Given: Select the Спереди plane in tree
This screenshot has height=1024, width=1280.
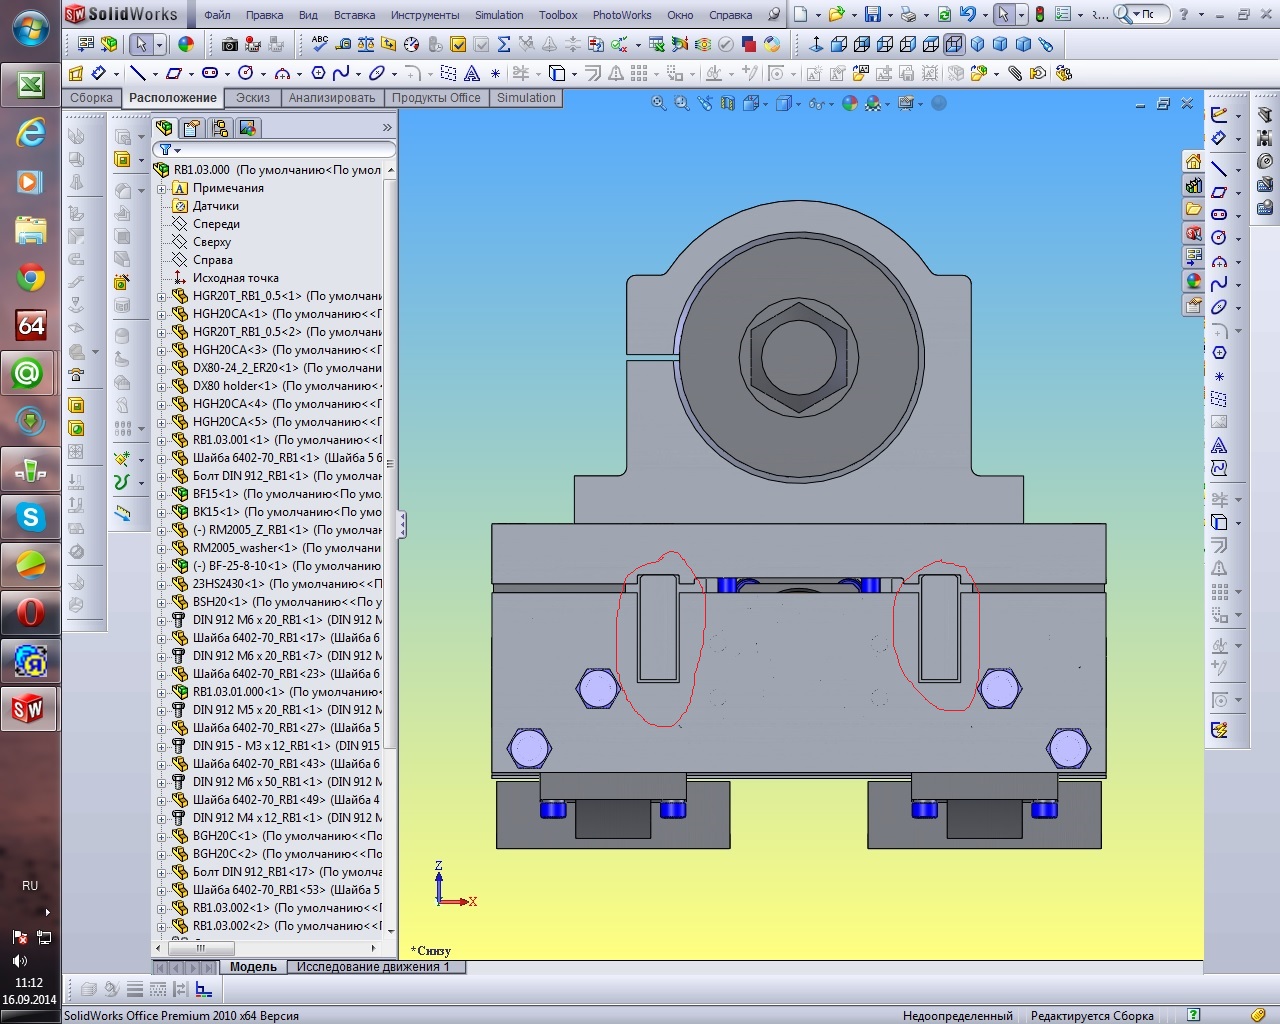Looking at the screenshot, I should tap(216, 224).
